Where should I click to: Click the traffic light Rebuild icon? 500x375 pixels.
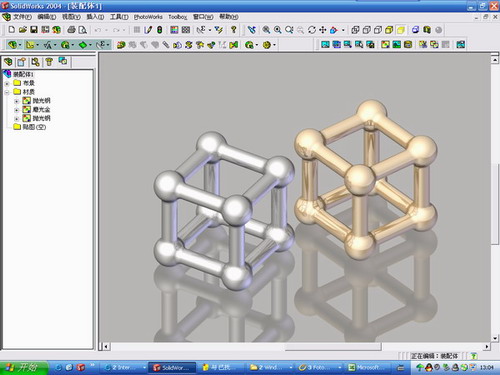tap(160, 30)
